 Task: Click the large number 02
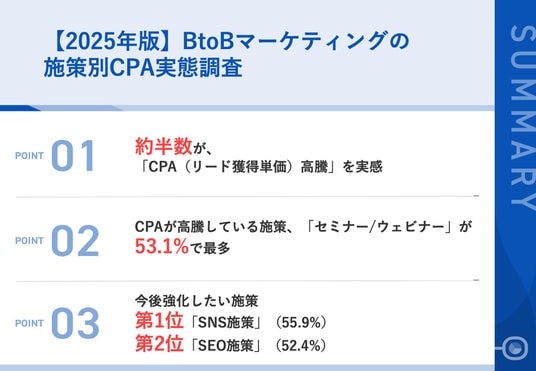point(75,241)
